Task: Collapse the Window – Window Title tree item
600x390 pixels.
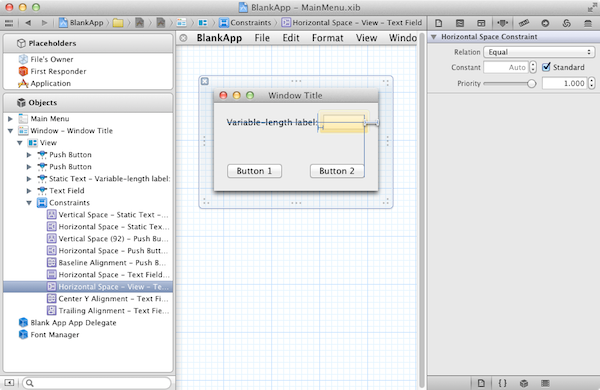Action: pos(10,131)
